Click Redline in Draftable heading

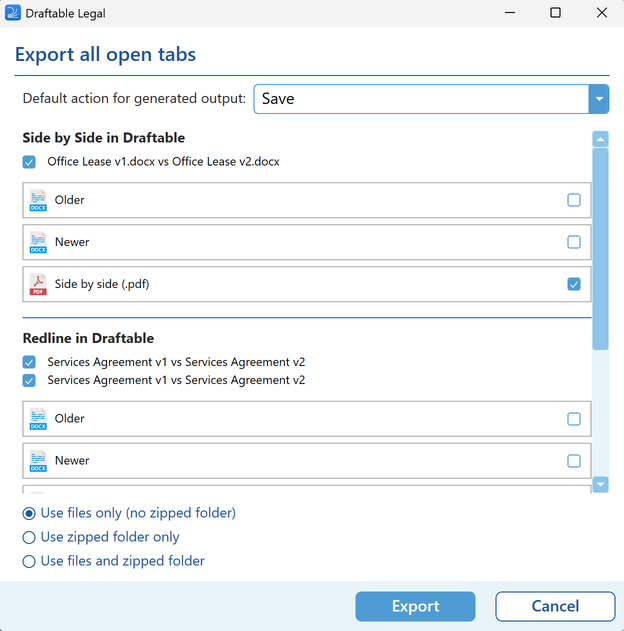coord(88,338)
